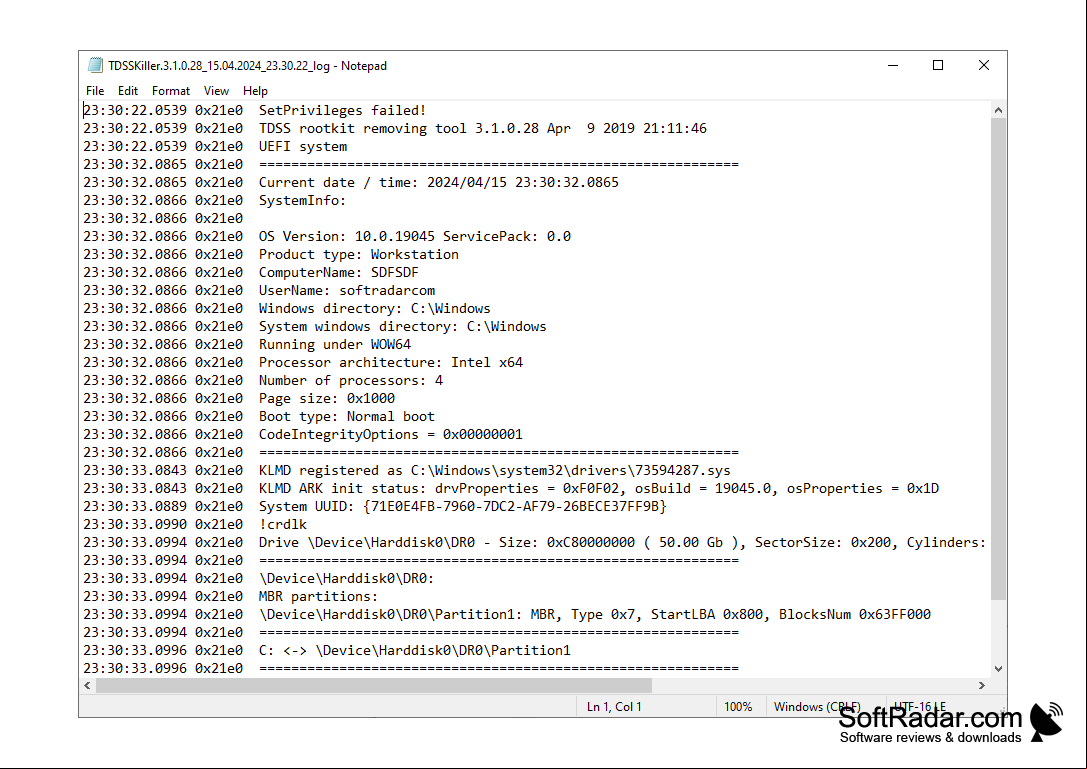This screenshot has height=769, width=1087.
Task: Click the horizontal scrollbar right arrow
Action: [982, 685]
